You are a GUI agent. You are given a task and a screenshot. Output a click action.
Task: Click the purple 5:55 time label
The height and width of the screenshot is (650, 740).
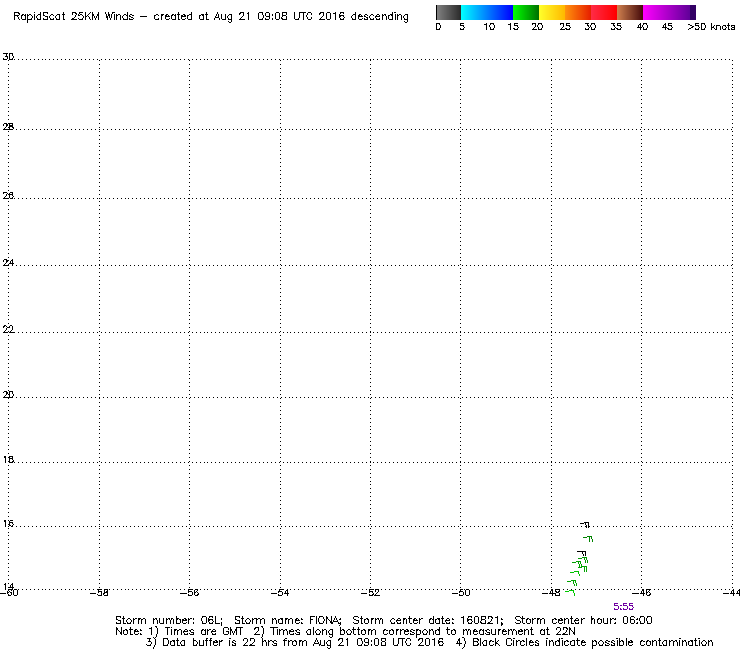tap(623, 607)
